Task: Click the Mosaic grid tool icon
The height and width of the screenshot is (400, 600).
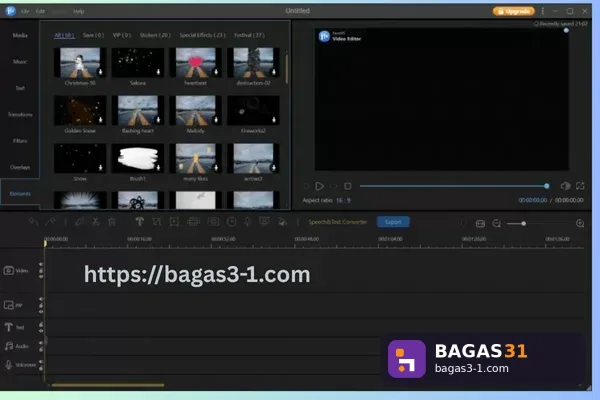Action: click(x=193, y=222)
